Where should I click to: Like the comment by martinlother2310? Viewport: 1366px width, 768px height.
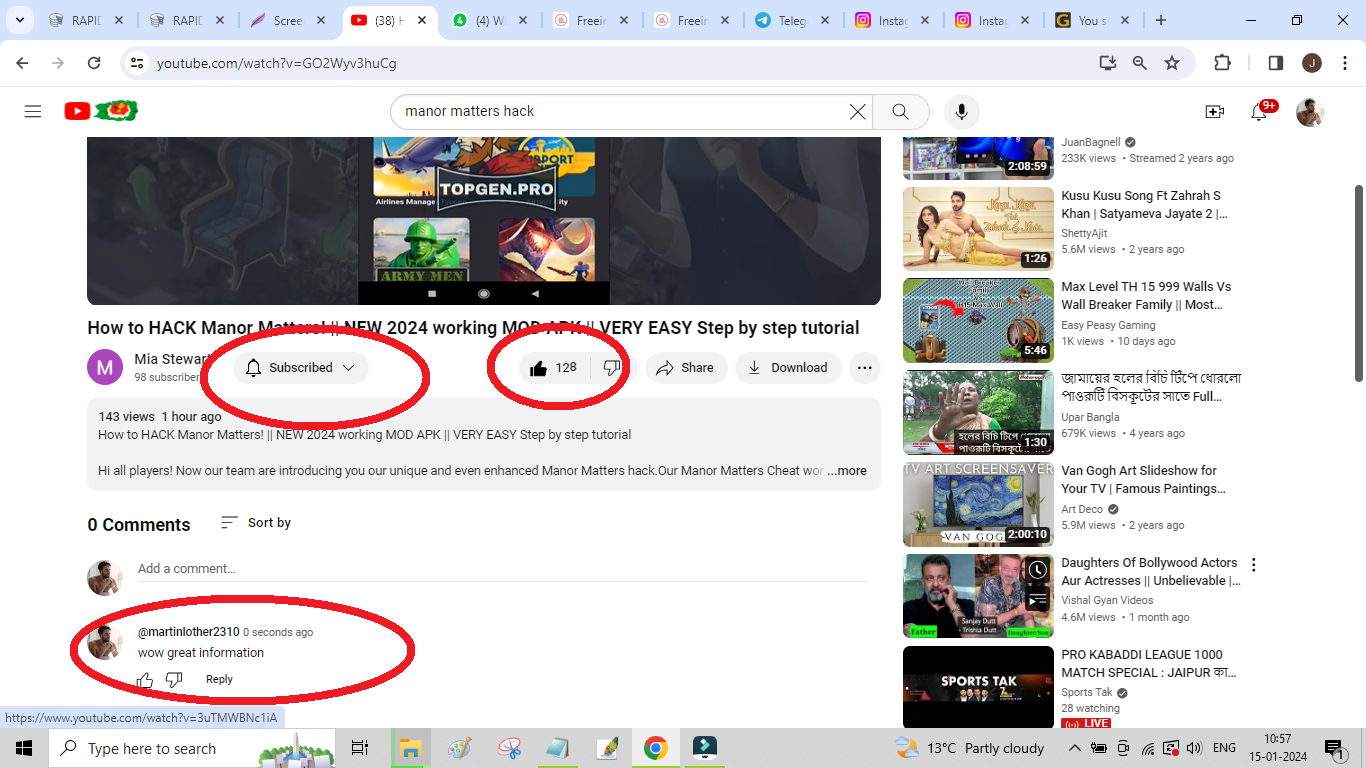(145, 680)
